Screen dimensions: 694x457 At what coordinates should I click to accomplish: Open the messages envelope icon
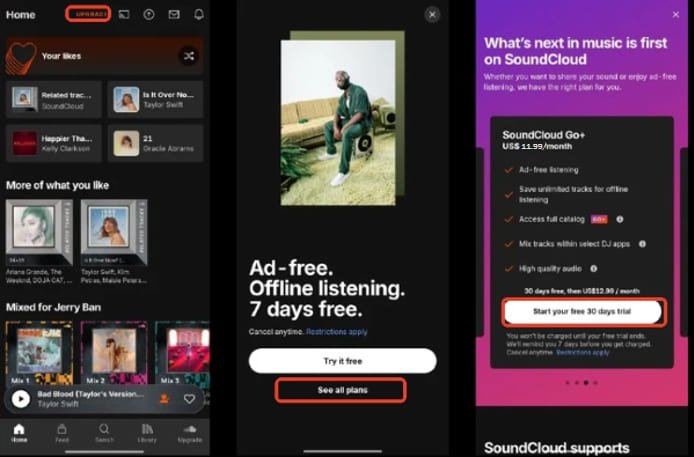pyautogui.click(x=174, y=14)
